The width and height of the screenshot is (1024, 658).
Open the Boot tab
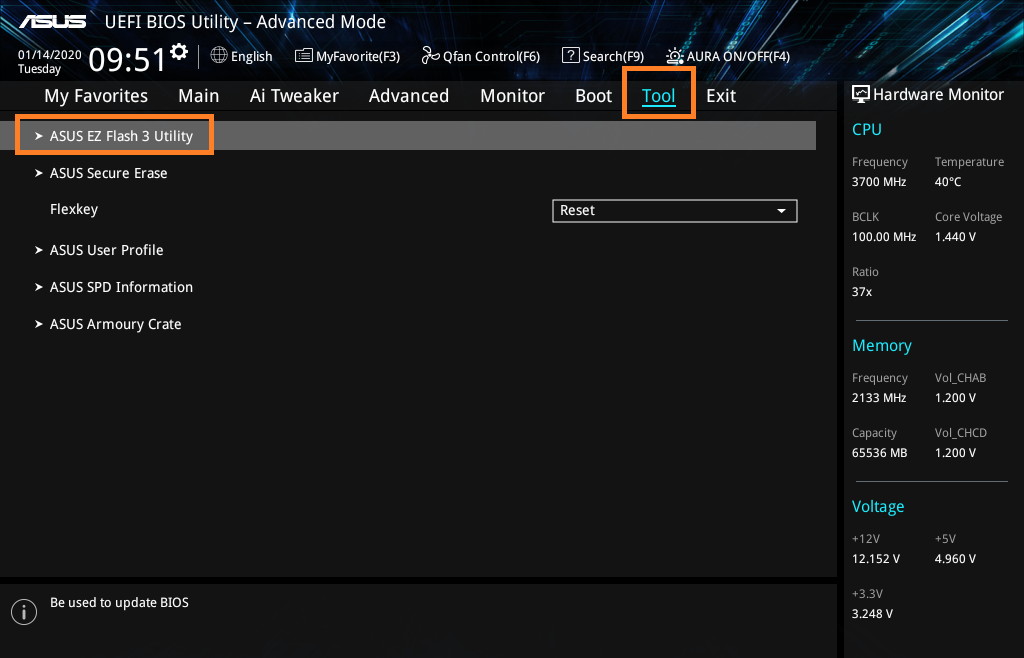pos(594,96)
